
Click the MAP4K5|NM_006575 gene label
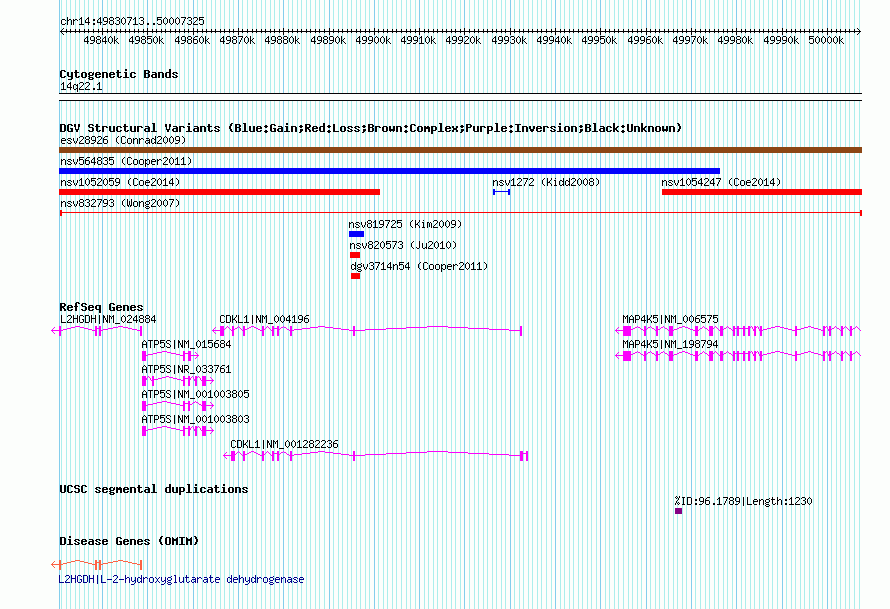click(x=670, y=320)
